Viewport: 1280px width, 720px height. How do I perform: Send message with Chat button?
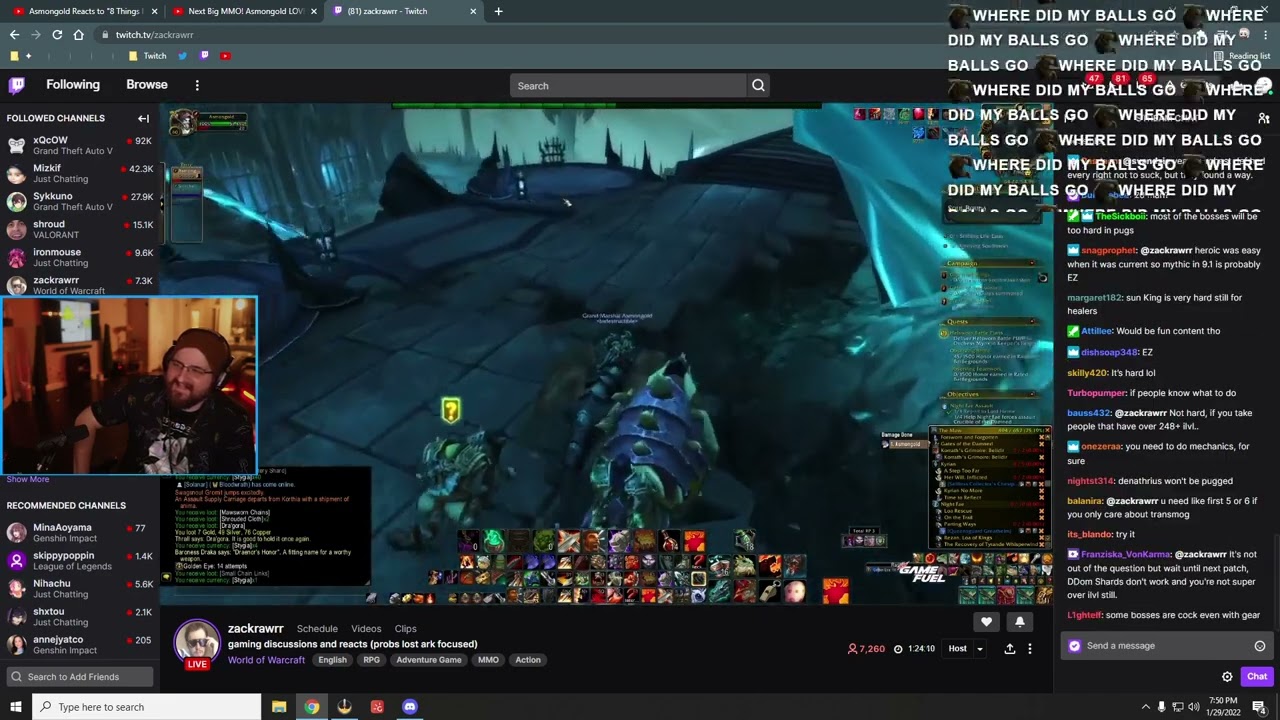[x=1257, y=677]
